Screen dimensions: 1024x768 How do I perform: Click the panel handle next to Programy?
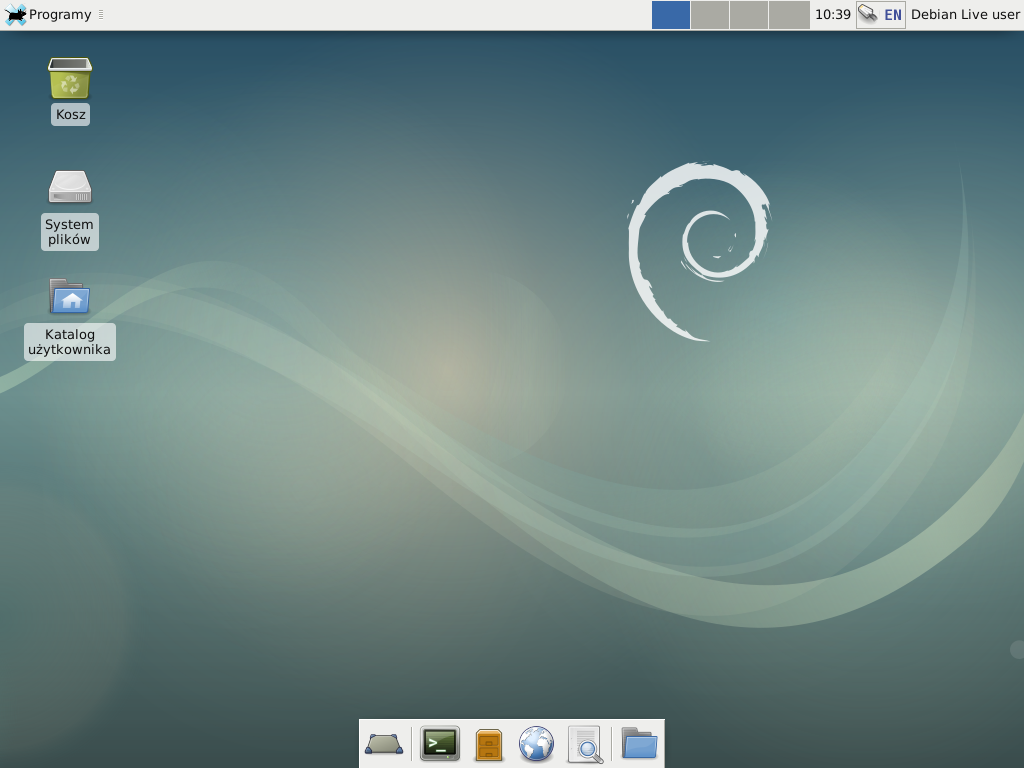101,15
